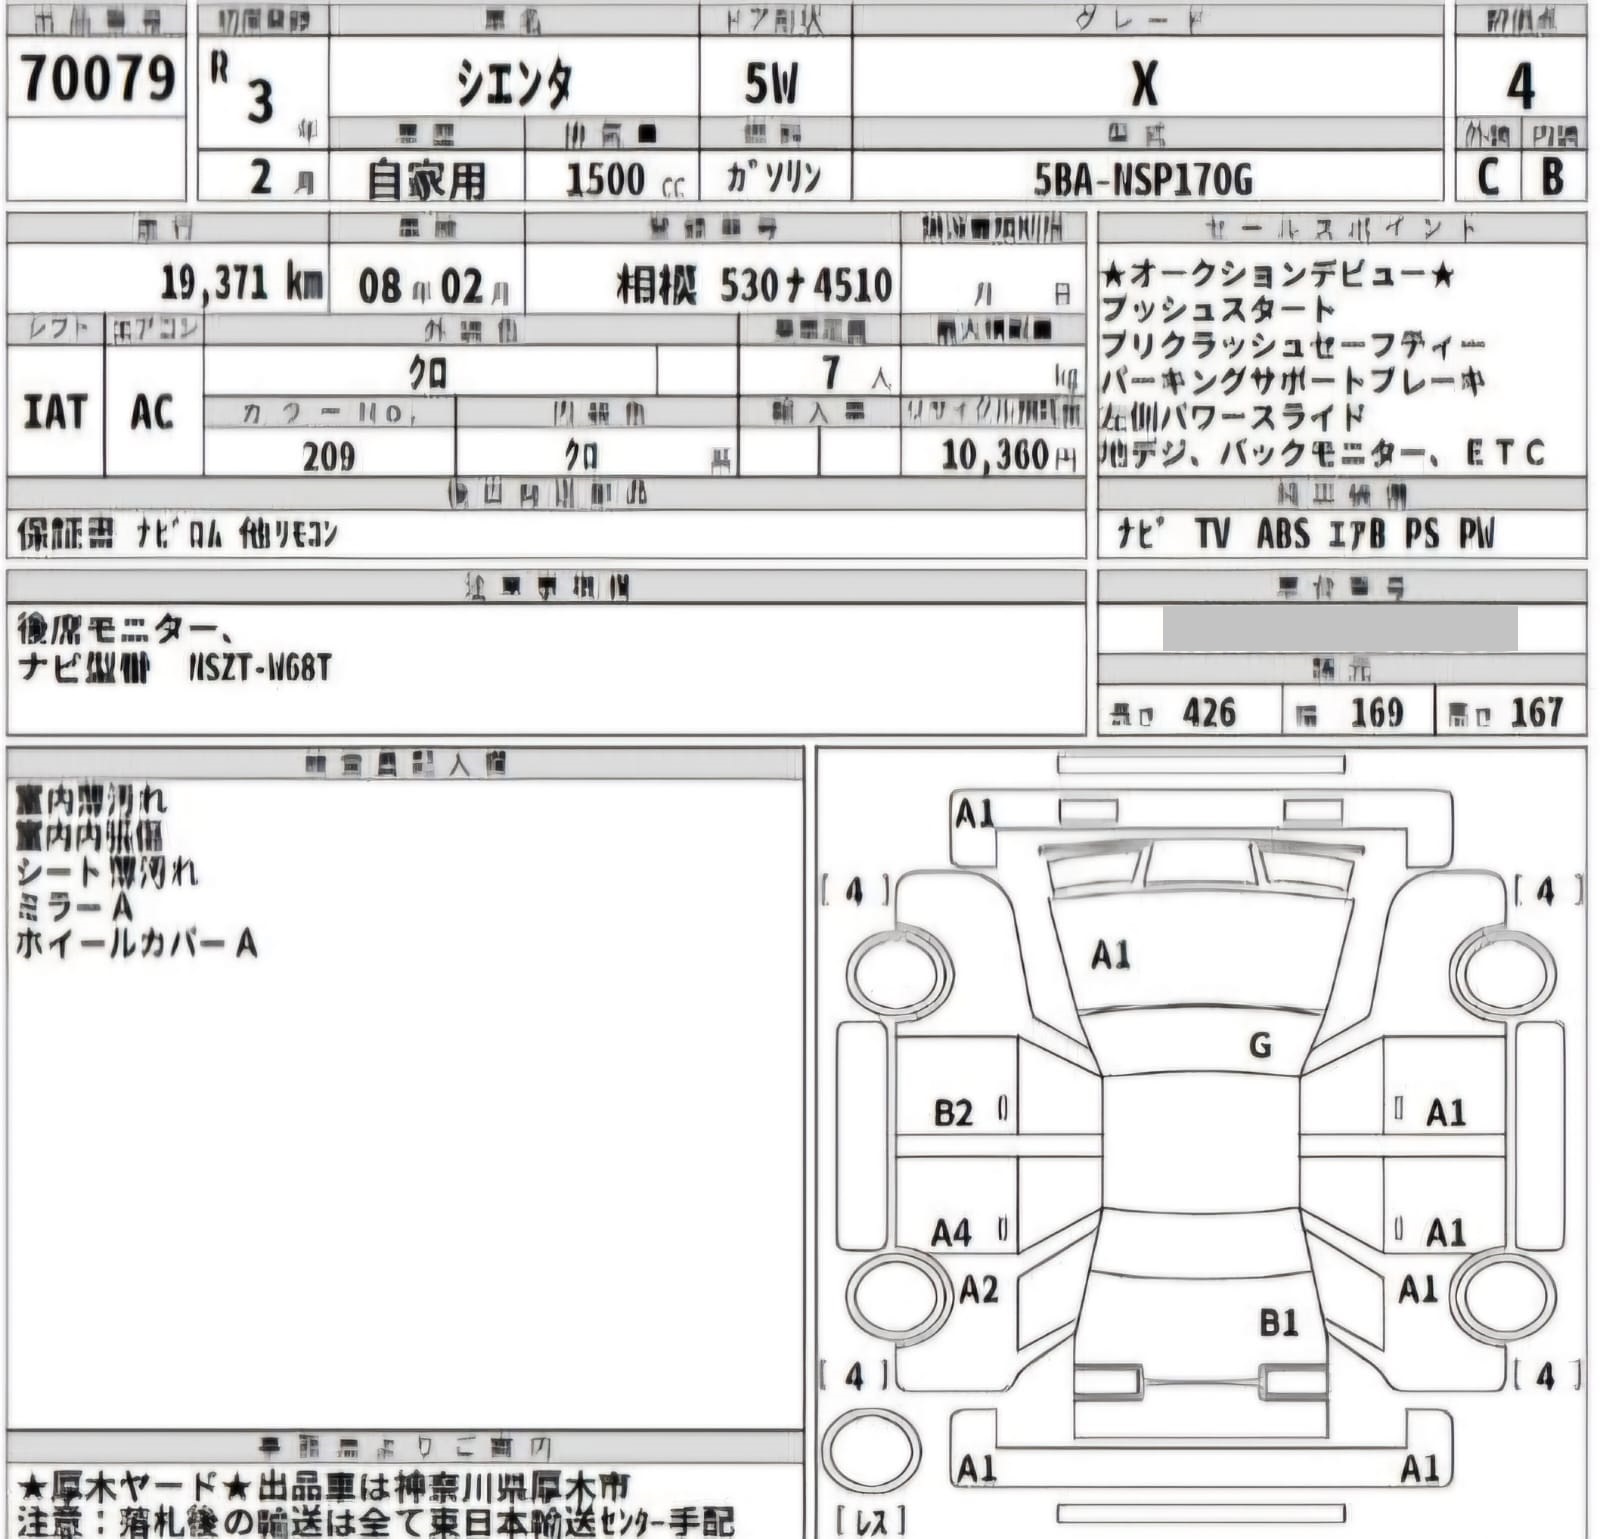Select the inspector note シート薄汚れ
Viewport: 1600px width, 1539px height.
(107, 872)
